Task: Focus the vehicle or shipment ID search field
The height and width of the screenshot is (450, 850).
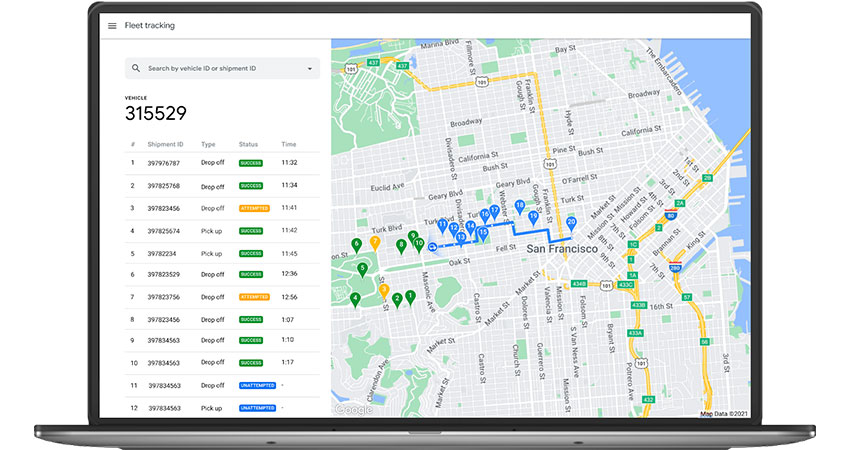Action: [222, 69]
